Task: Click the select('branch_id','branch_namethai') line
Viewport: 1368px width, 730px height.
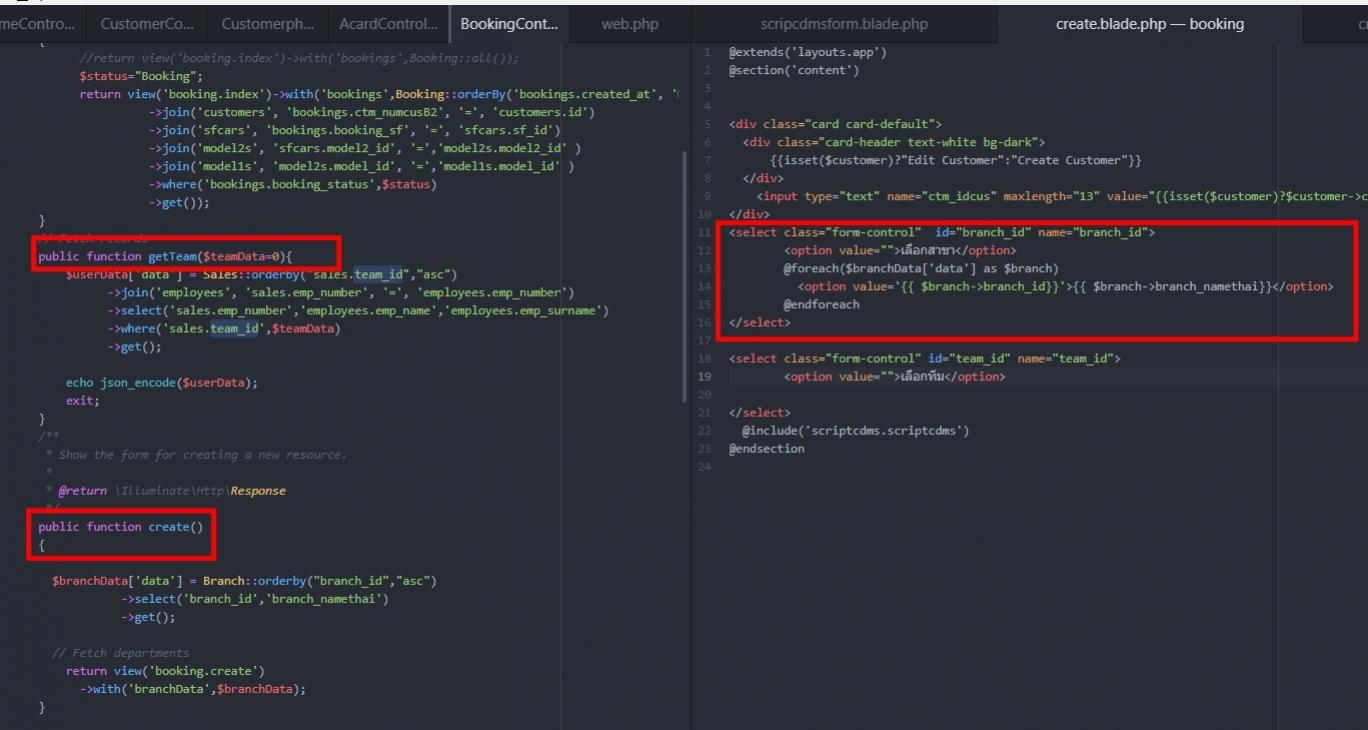Action: pos(255,599)
